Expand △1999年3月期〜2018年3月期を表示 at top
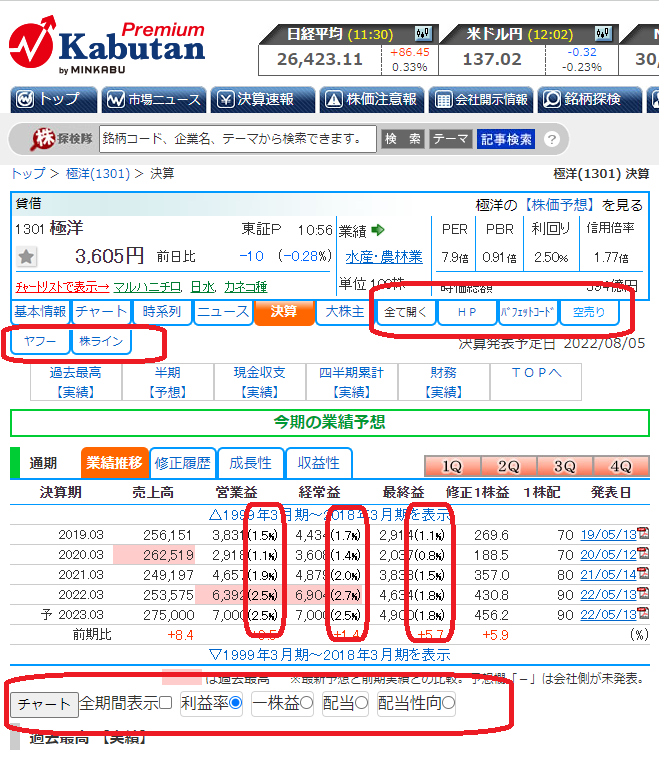659x758 pixels. click(330, 514)
